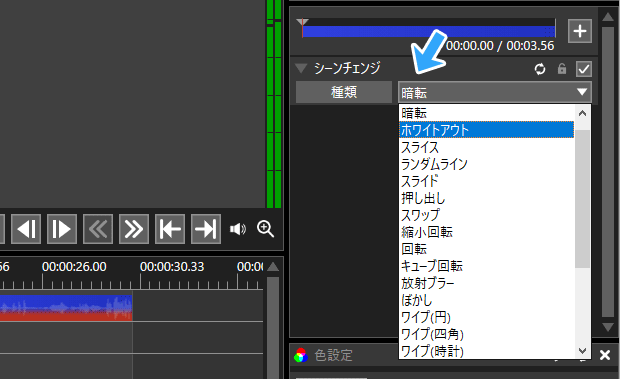Image resolution: width=620 pixels, height=379 pixels.
Task: Click the speaker volume icon
Action: 238,229
